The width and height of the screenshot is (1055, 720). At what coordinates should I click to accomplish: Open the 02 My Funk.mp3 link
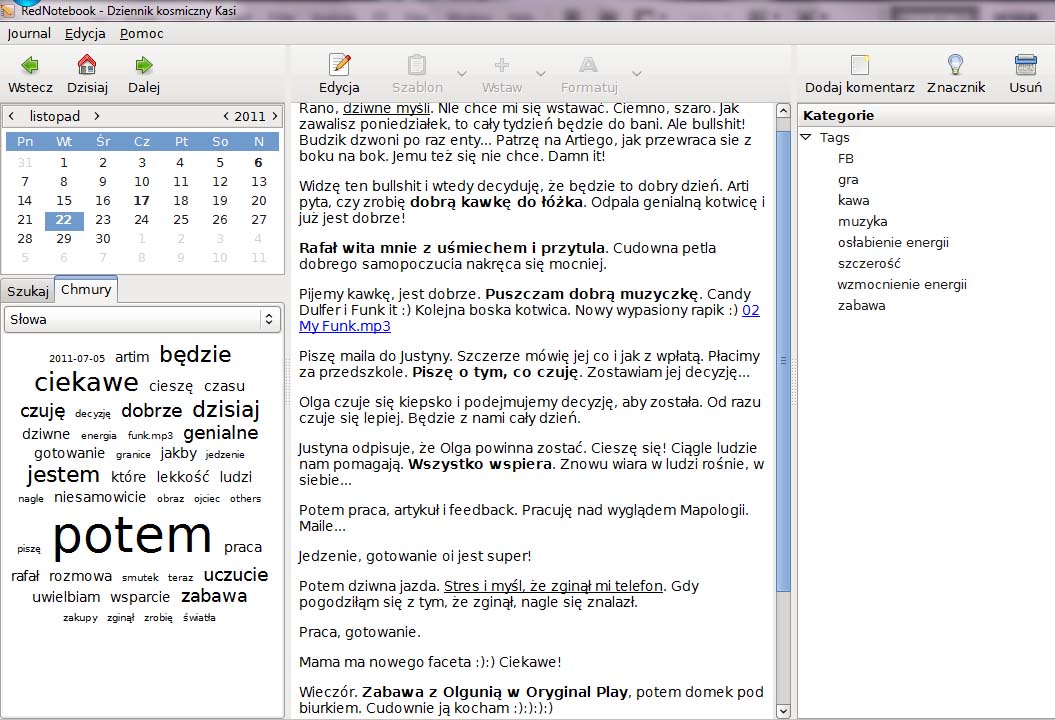tap(344, 326)
